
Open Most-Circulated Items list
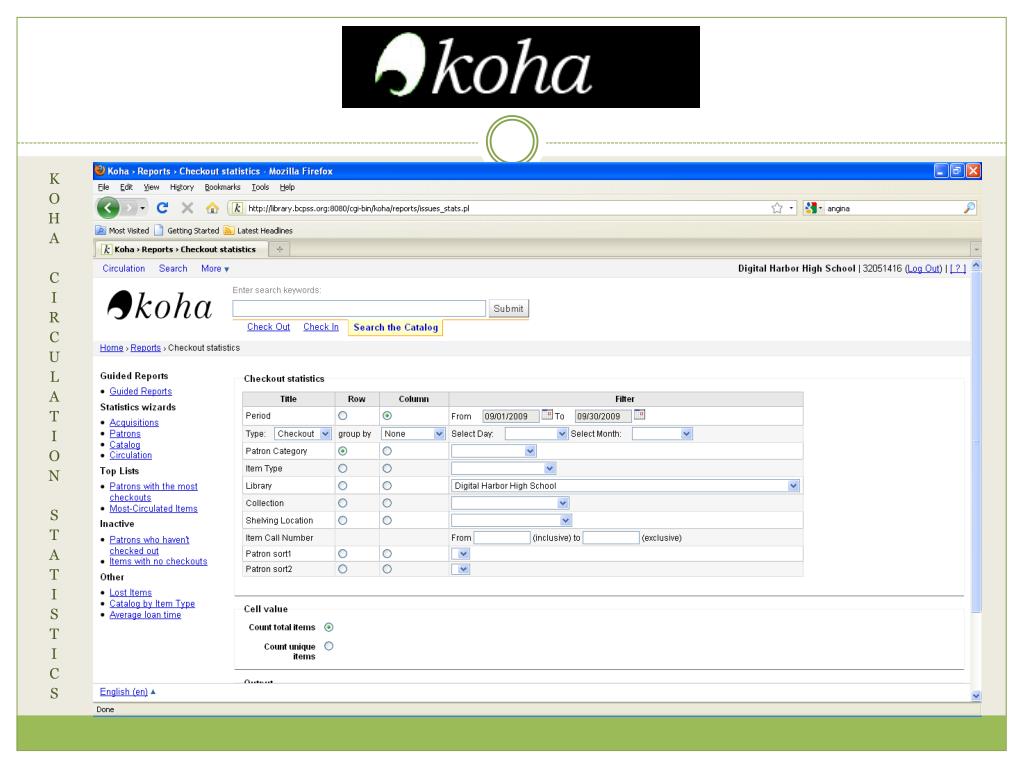pyautogui.click(x=153, y=509)
